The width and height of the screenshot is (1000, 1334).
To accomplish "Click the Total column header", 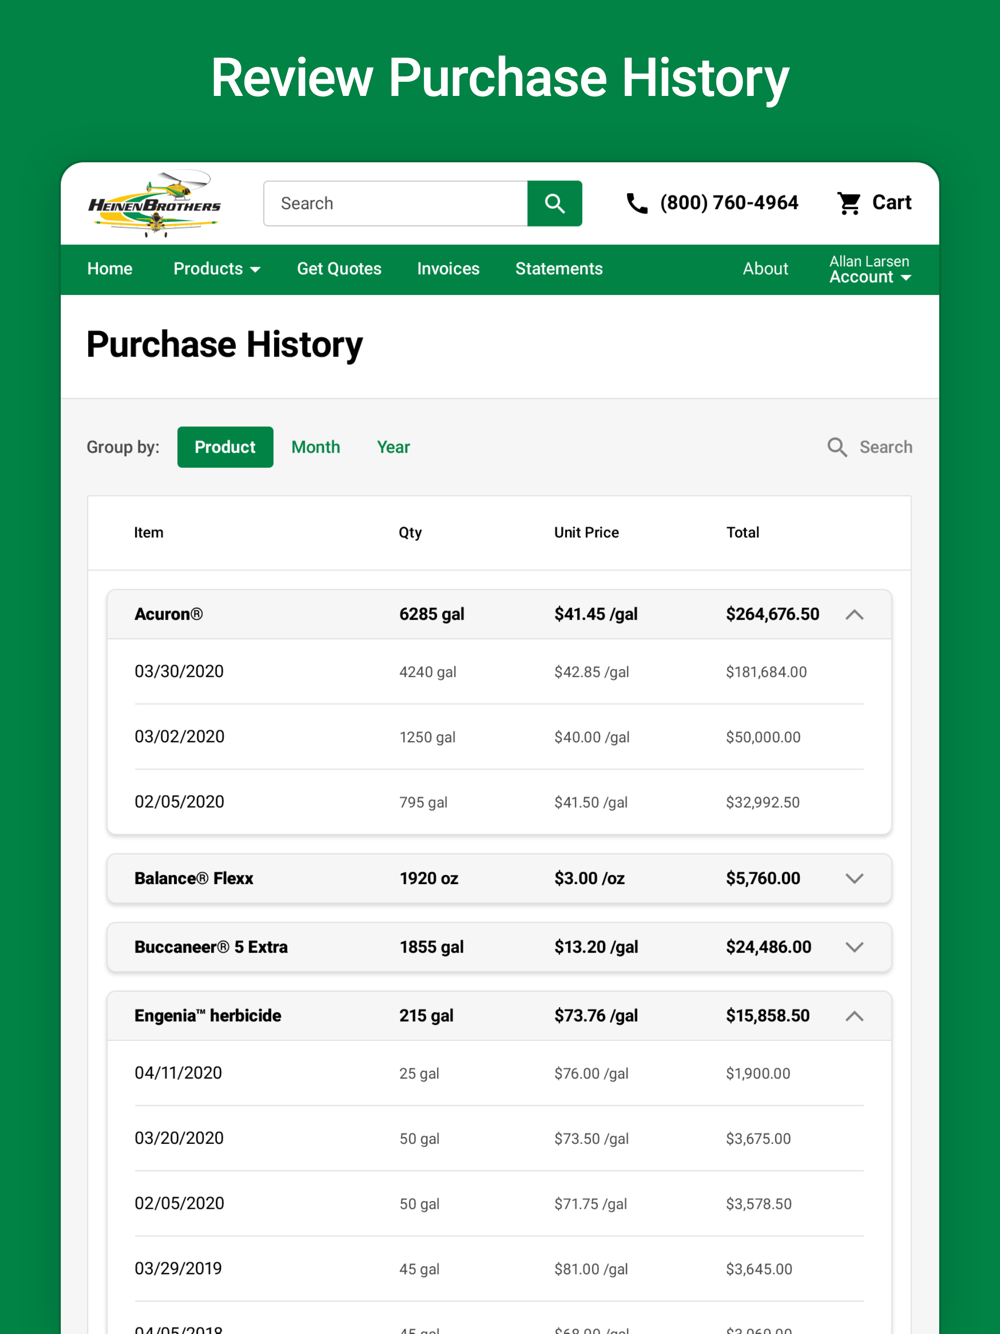I will (x=743, y=532).
